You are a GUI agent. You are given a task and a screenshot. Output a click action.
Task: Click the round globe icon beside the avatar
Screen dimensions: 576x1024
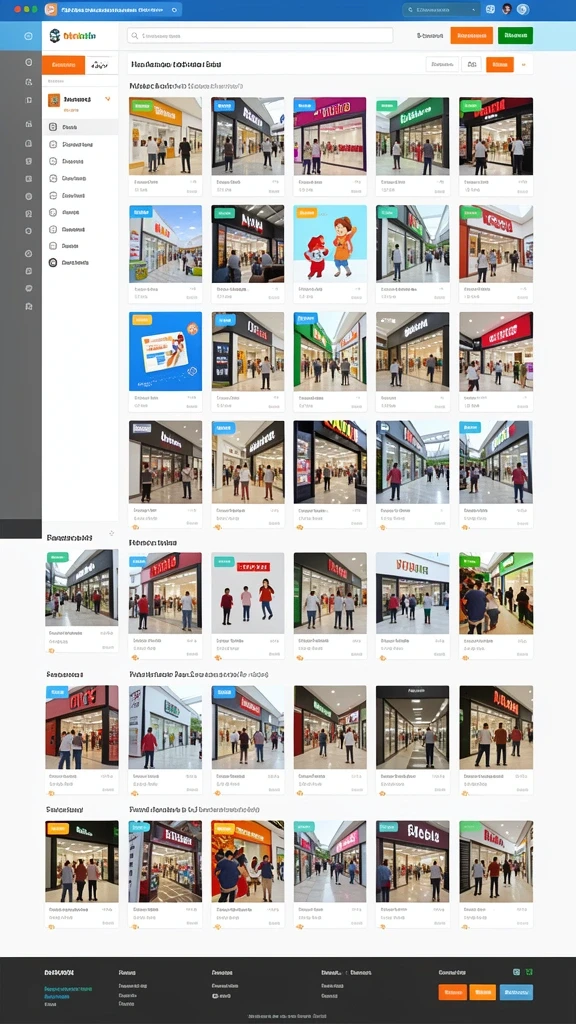click(x=522, y=9)
